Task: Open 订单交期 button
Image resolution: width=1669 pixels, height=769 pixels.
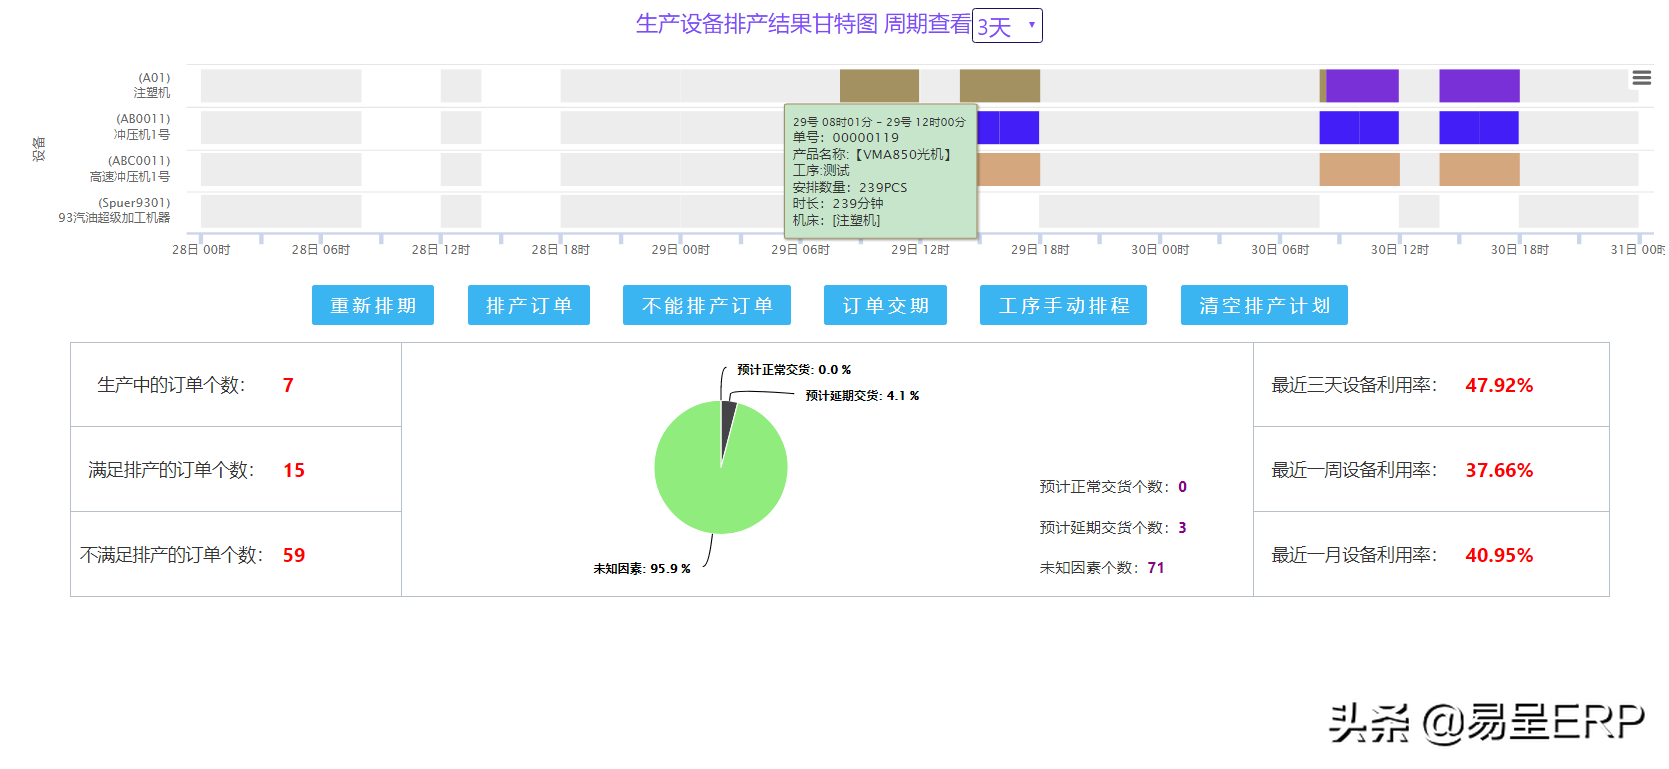Action: coord(885,305)
